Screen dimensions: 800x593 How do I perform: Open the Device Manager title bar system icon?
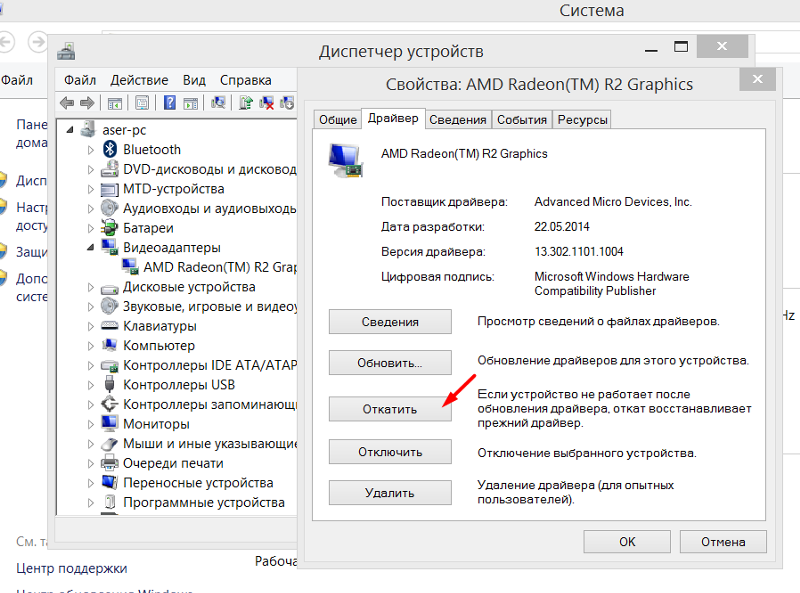66,51
